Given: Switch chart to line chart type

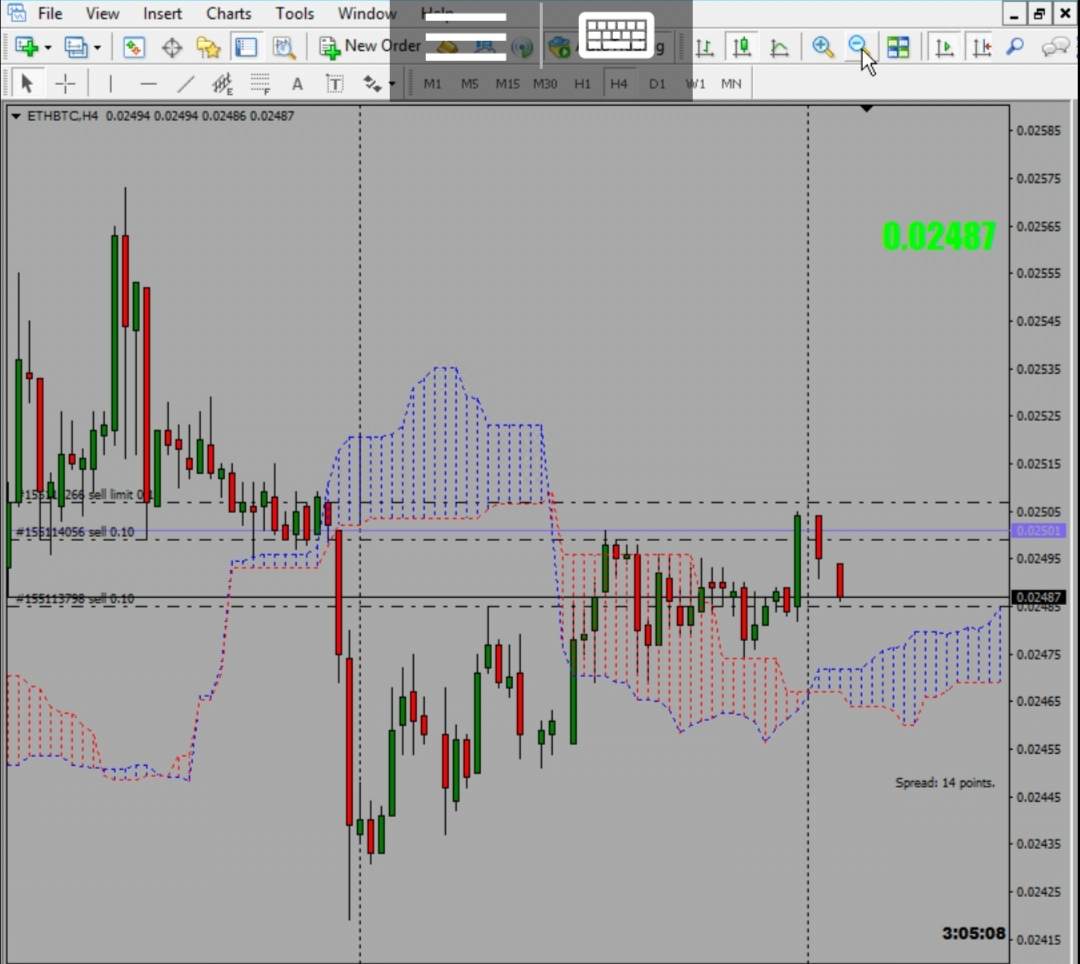Looking at the screenshot, I should pyautogui.click(x=779, y=48).
